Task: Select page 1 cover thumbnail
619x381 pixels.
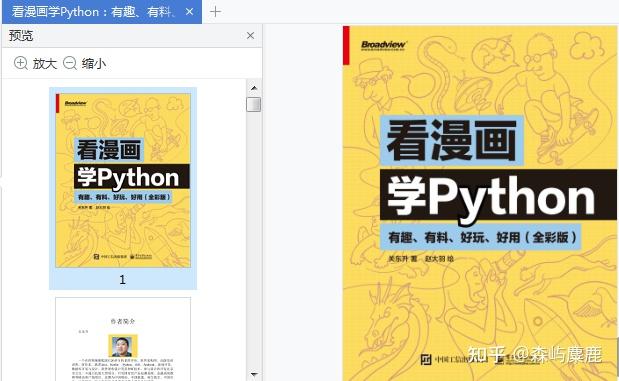Action: pos(123,180)
